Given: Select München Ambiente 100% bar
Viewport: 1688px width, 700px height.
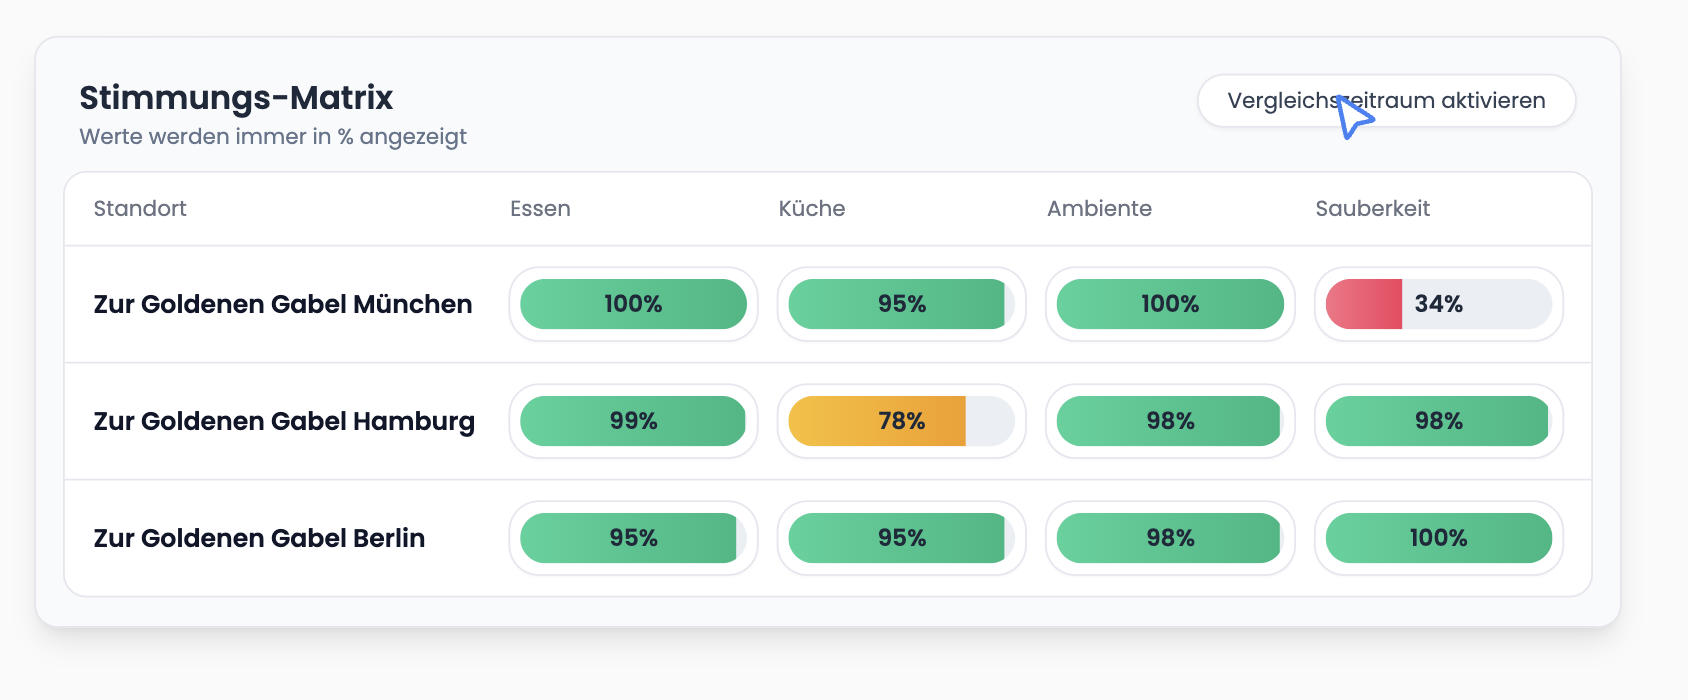Looking at the screenshot, I should click(1170, 304).
